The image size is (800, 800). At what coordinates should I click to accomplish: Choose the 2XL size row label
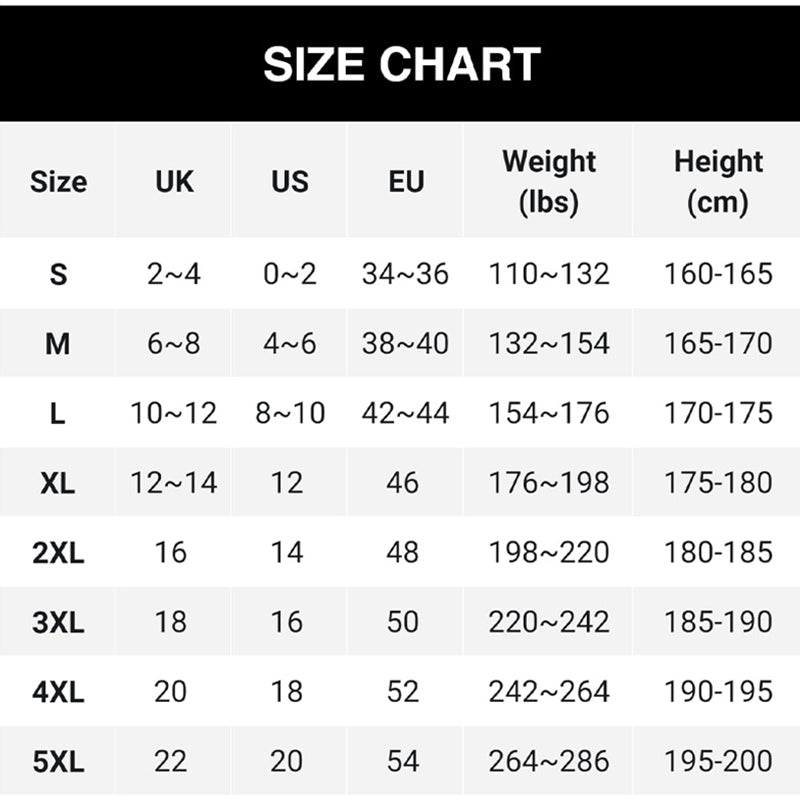click(x=58, y=552)
